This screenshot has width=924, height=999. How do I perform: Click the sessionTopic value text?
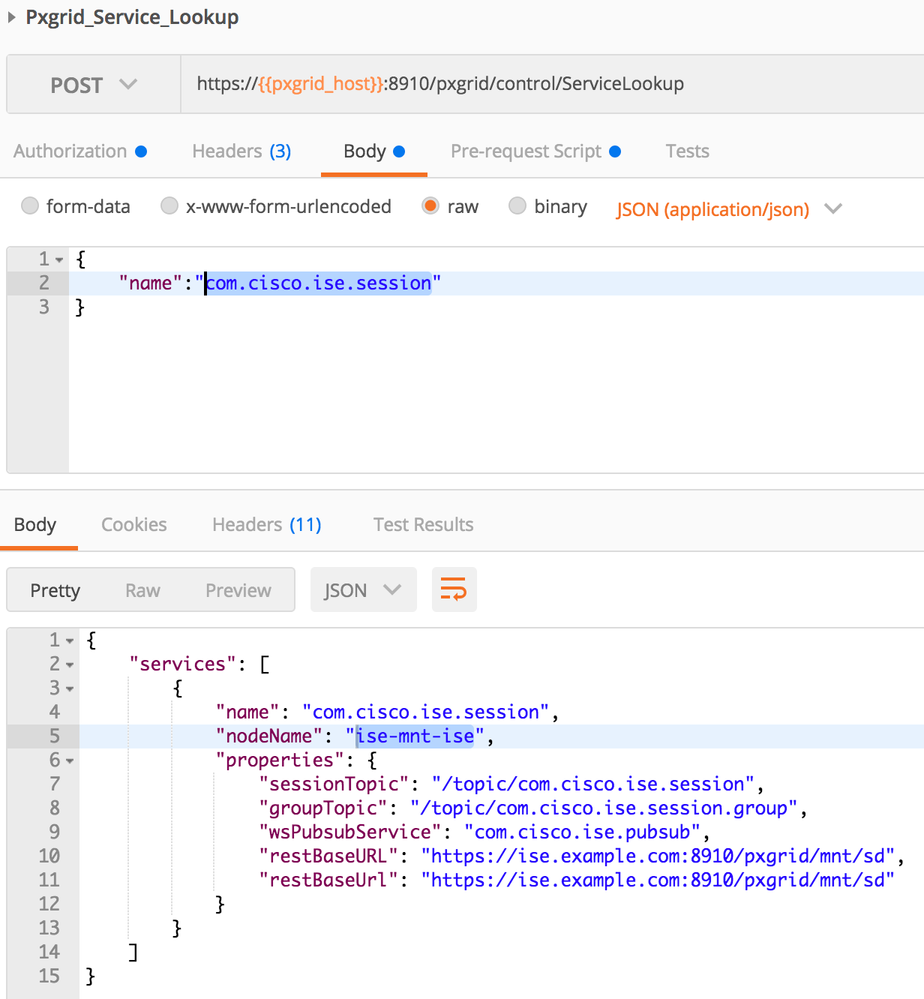click(593, 784)
